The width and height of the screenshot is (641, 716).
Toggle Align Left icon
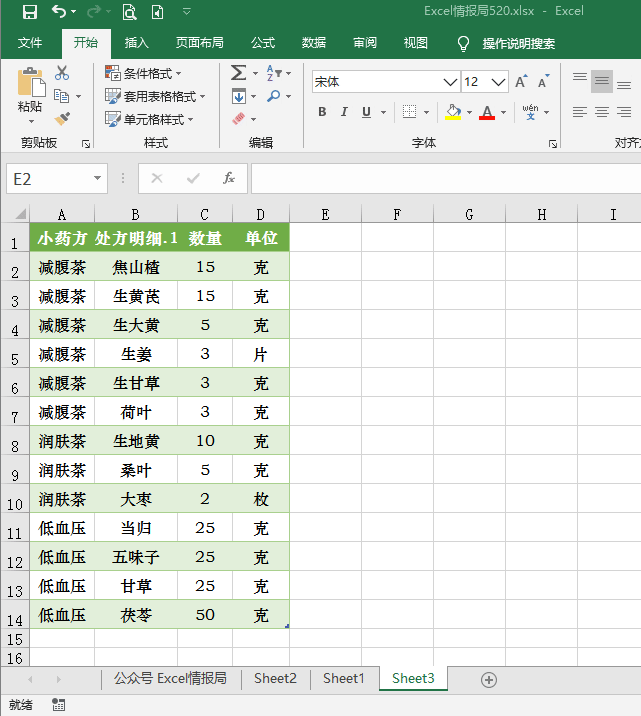pos(580,112)
